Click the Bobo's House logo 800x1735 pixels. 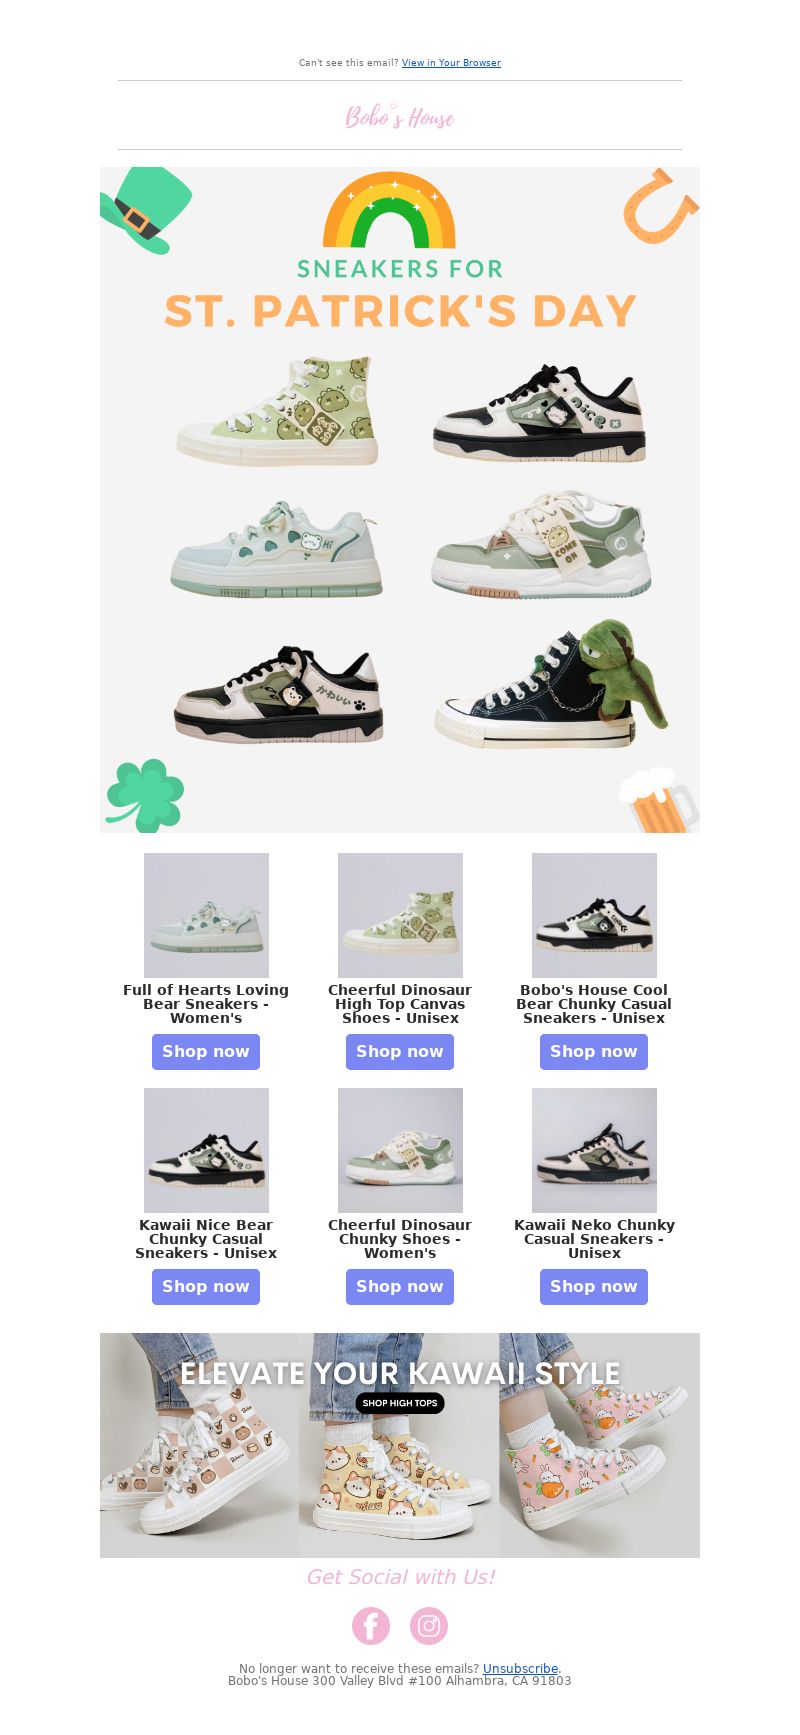pos(400,117)
